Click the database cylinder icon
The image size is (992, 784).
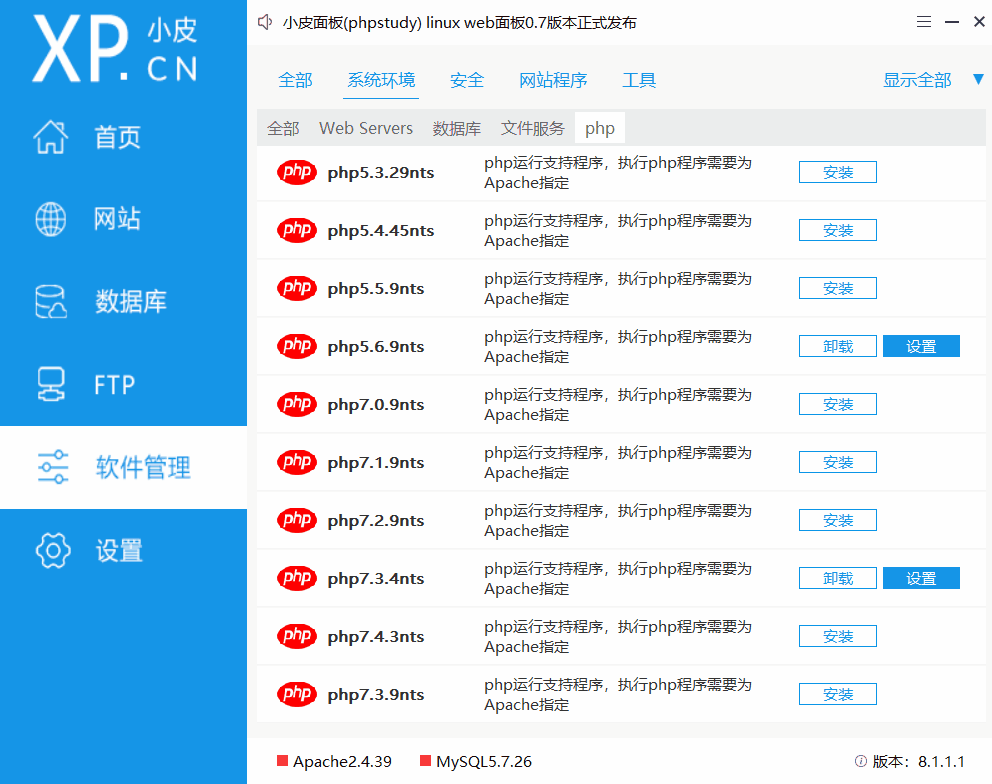click(51, 301)
